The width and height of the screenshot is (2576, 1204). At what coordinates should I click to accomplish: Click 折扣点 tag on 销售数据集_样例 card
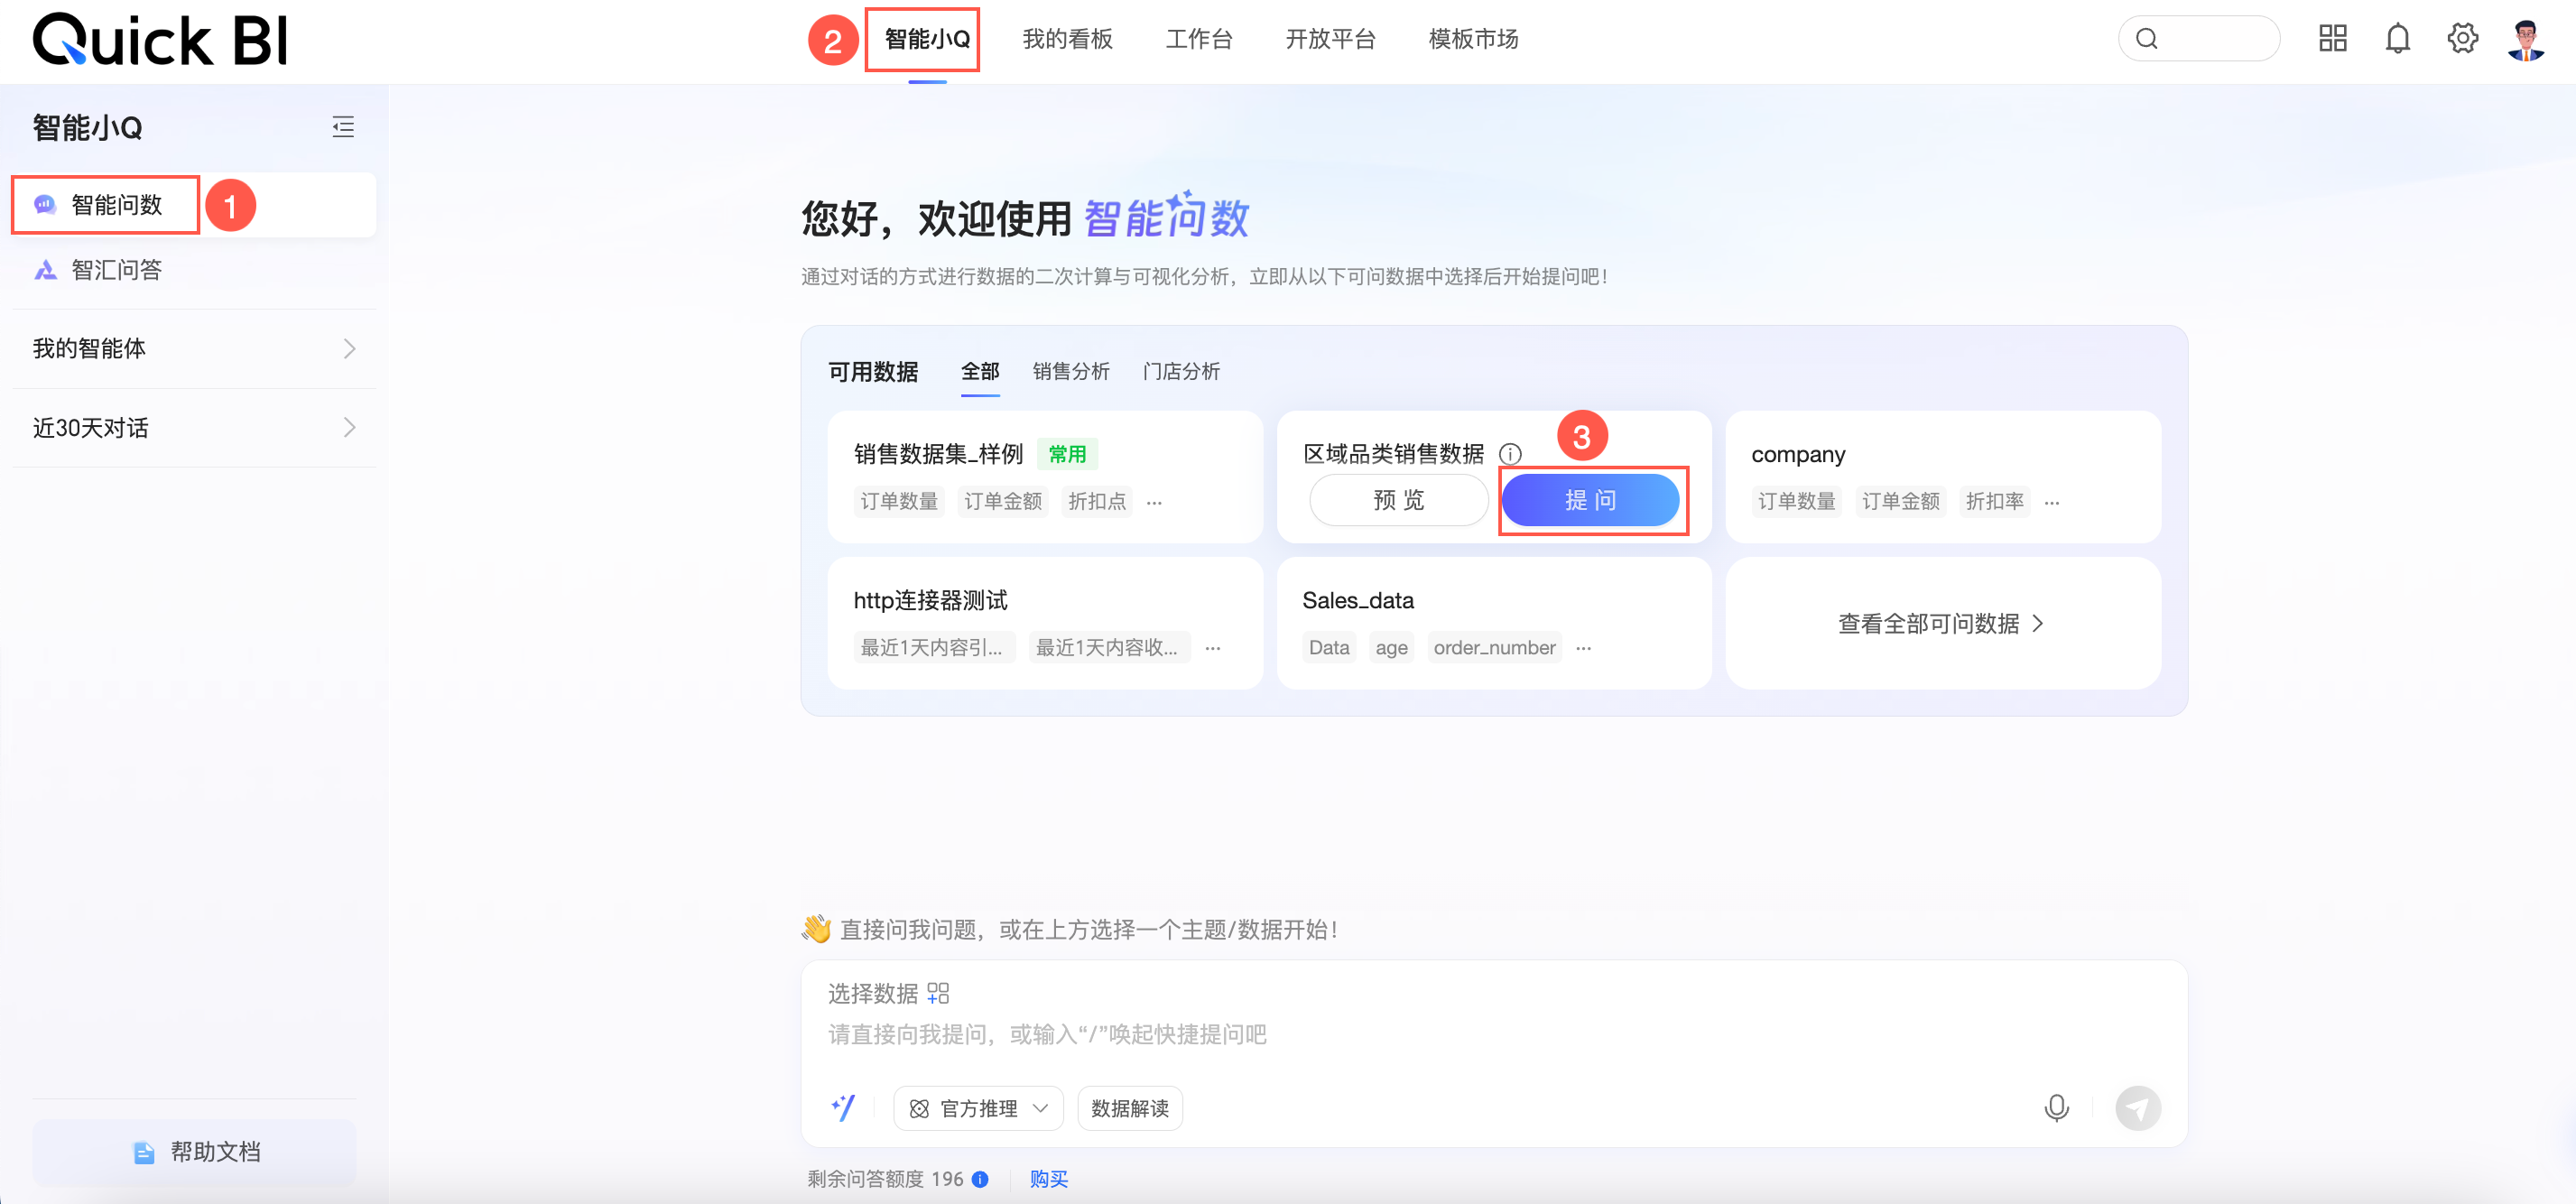tap(1096, 501)
